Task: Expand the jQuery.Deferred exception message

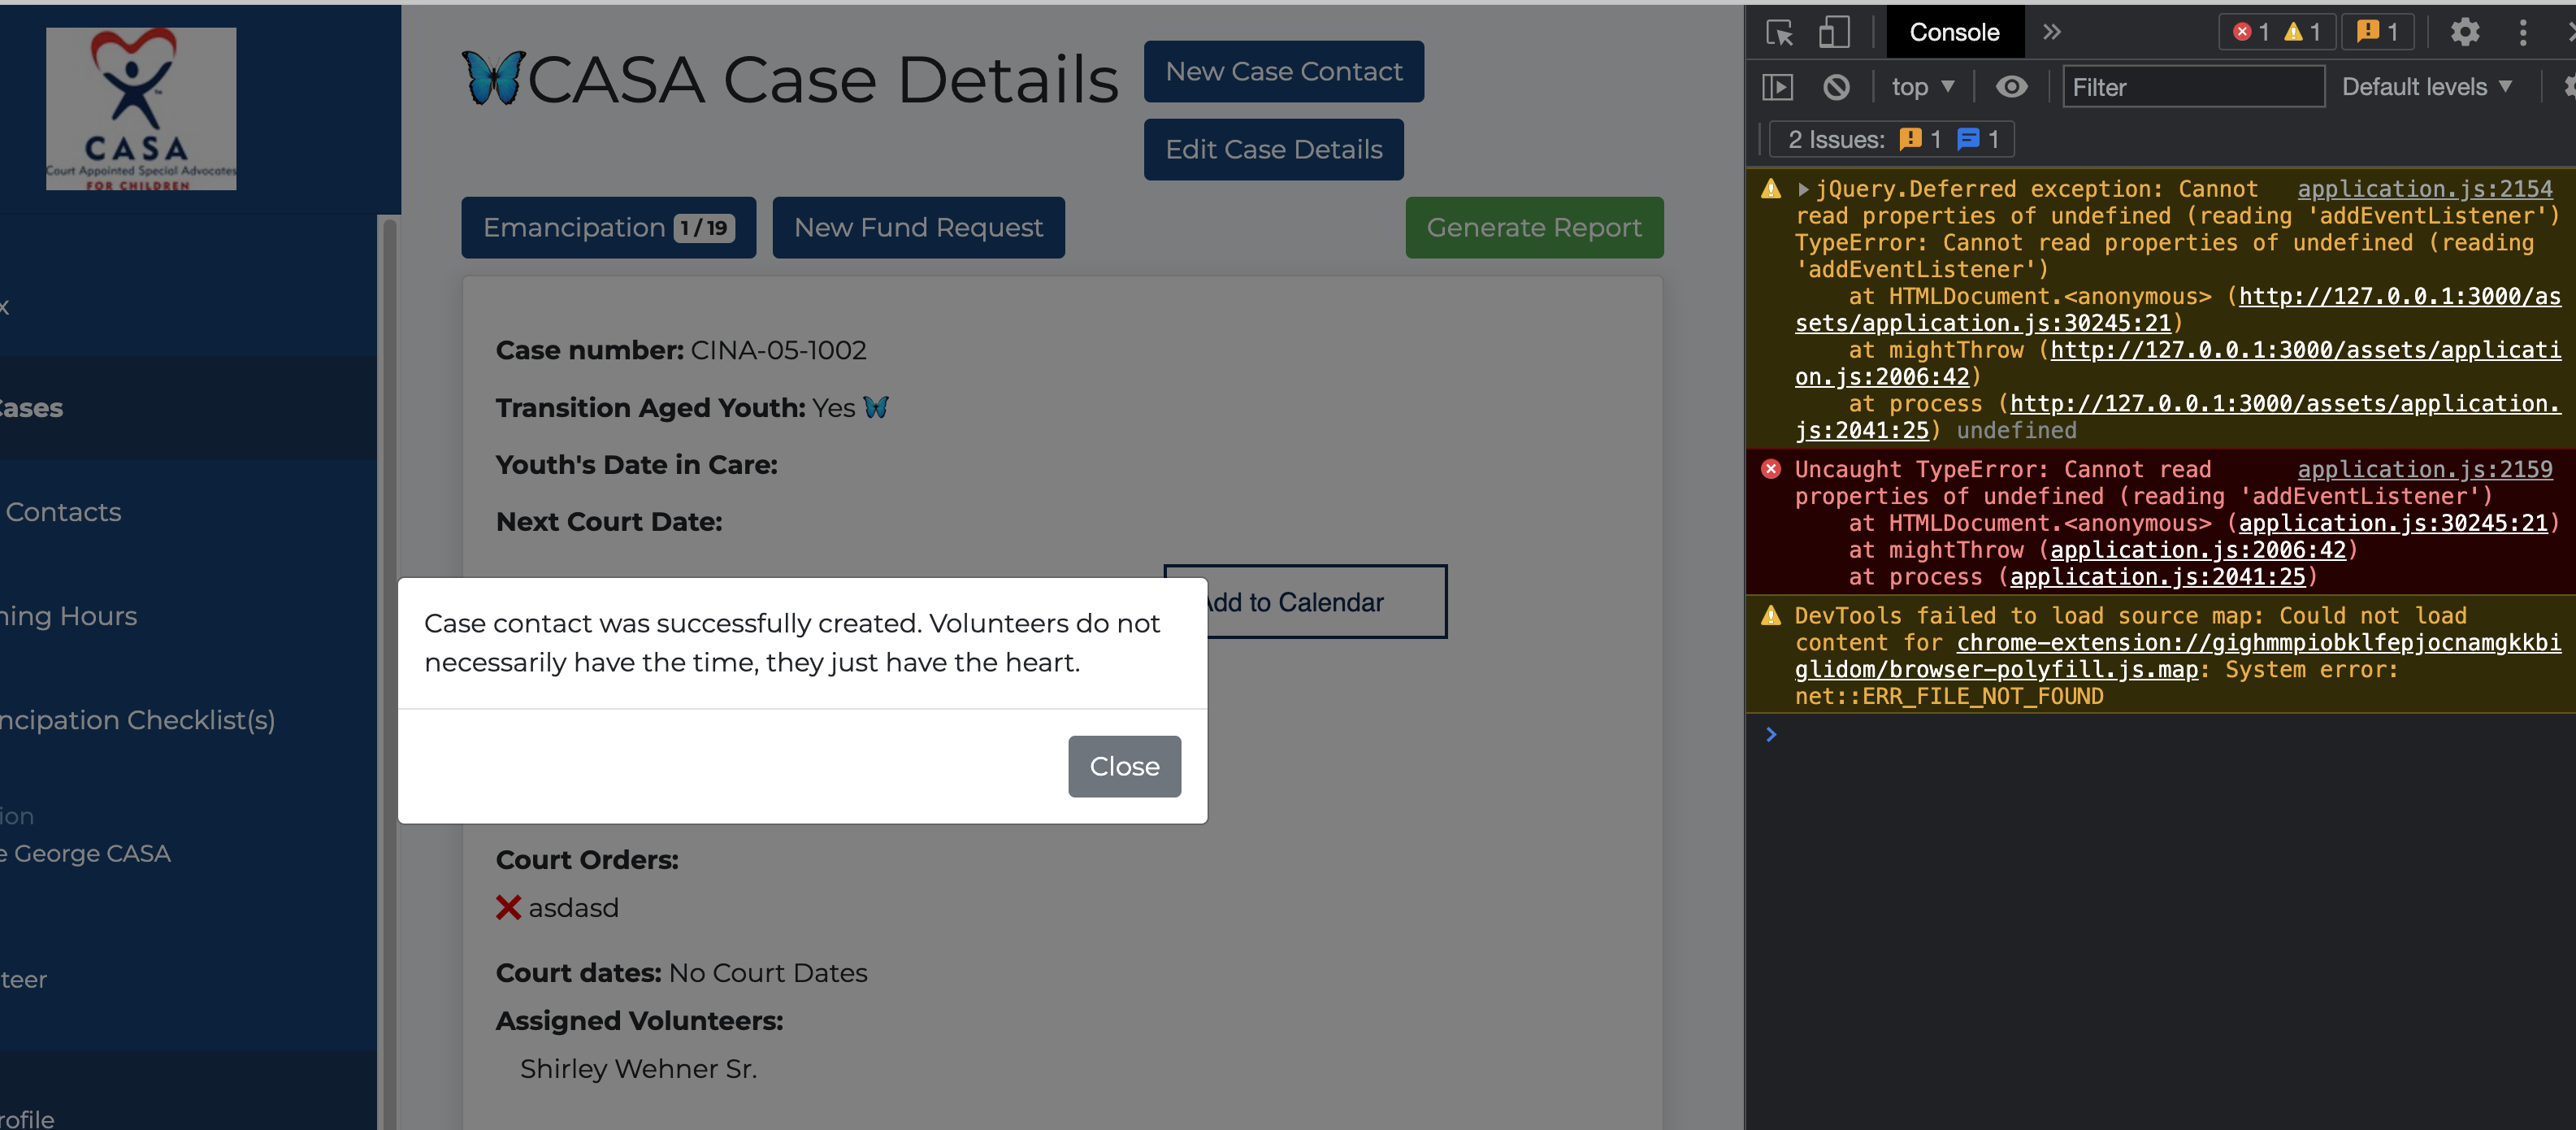Action: click(1803, 189)
